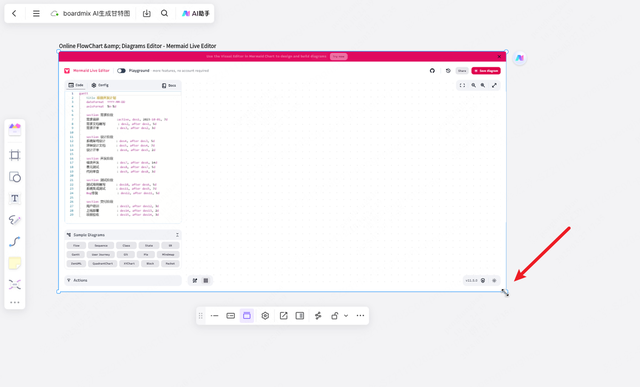The width and height of the screenshot is (640, 387).
Task: Switch to the Code tab
Action: [76, 85]
